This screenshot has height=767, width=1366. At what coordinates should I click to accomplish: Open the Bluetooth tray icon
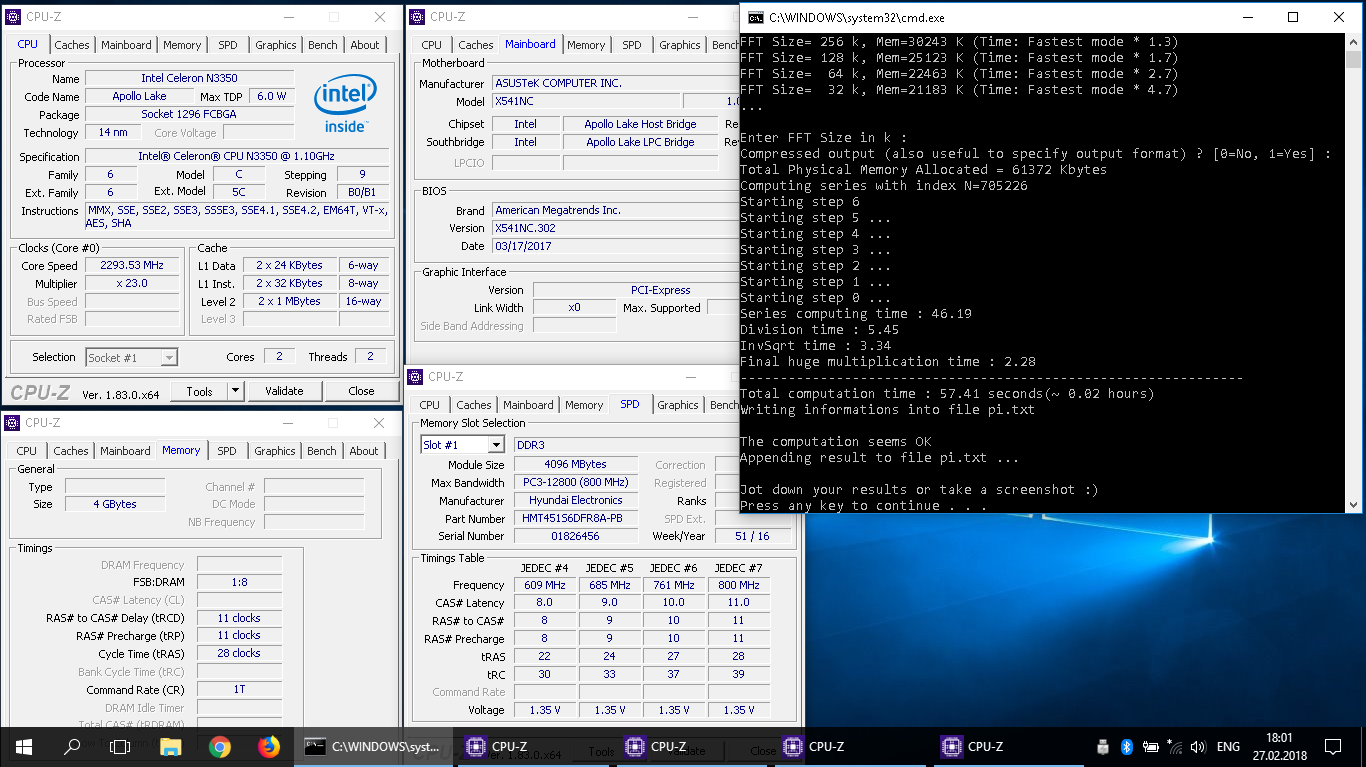coord(1126,746)
